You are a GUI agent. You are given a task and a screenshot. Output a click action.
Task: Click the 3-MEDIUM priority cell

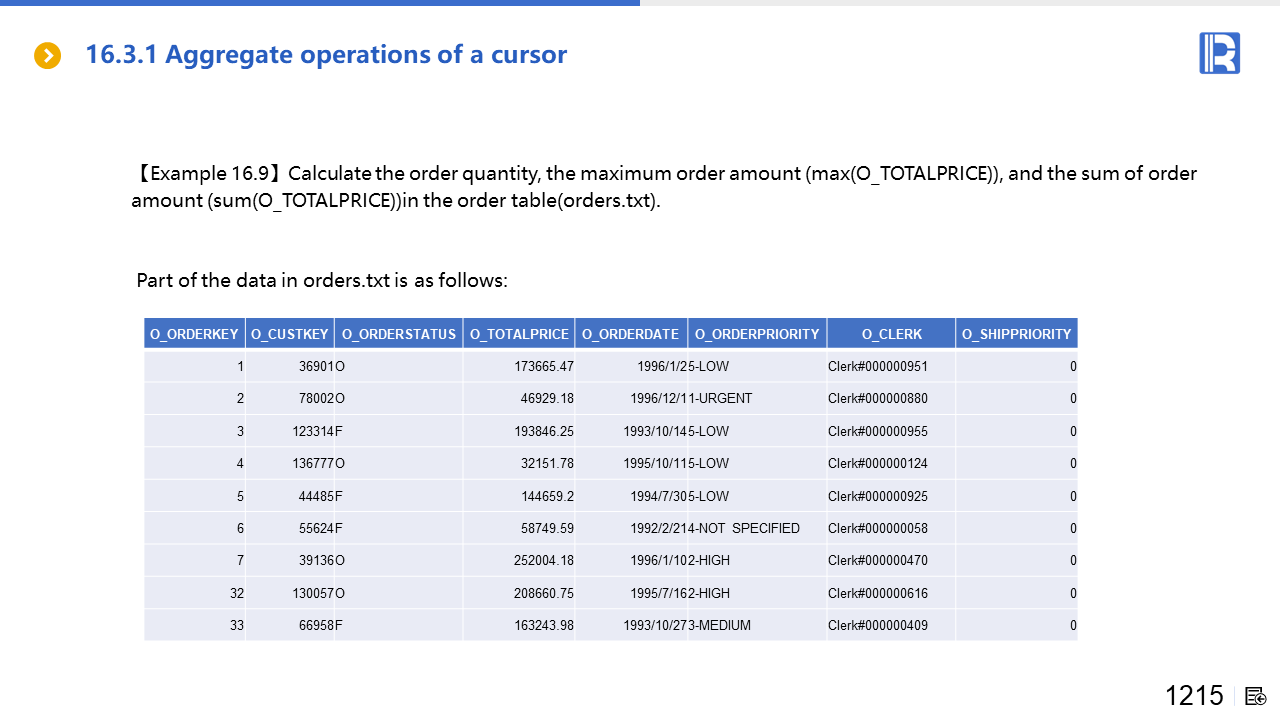720,626
